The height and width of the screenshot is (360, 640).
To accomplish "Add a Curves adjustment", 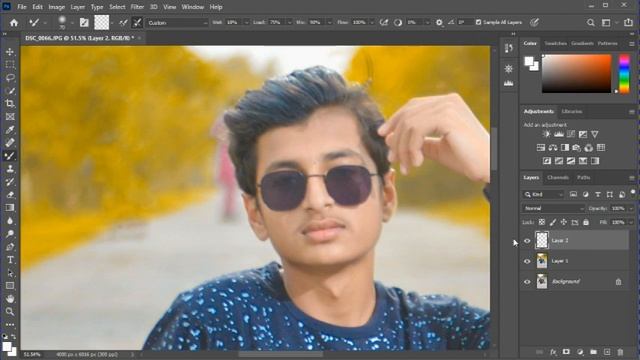I will [571, 134].
